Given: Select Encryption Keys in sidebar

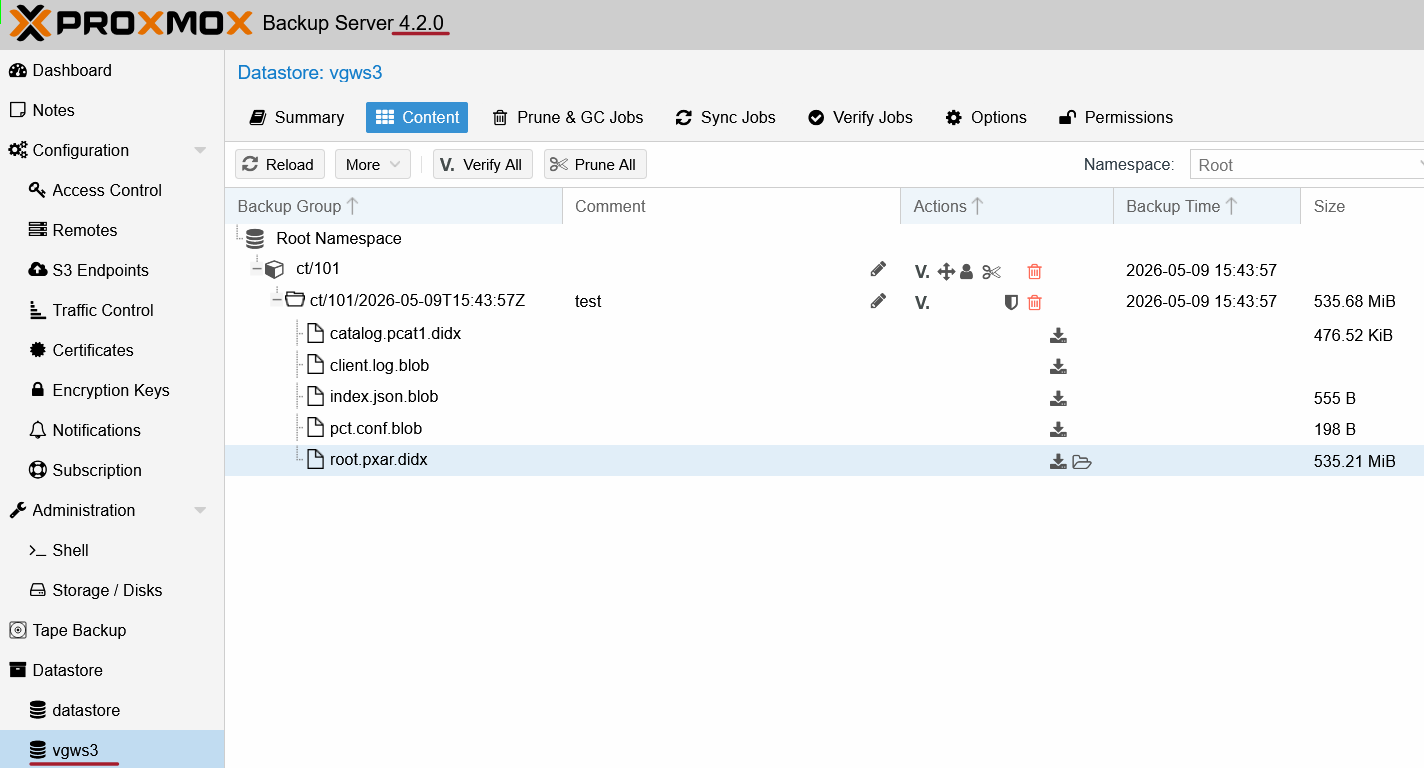Looking at the screenshot, I should pos(112,390).
